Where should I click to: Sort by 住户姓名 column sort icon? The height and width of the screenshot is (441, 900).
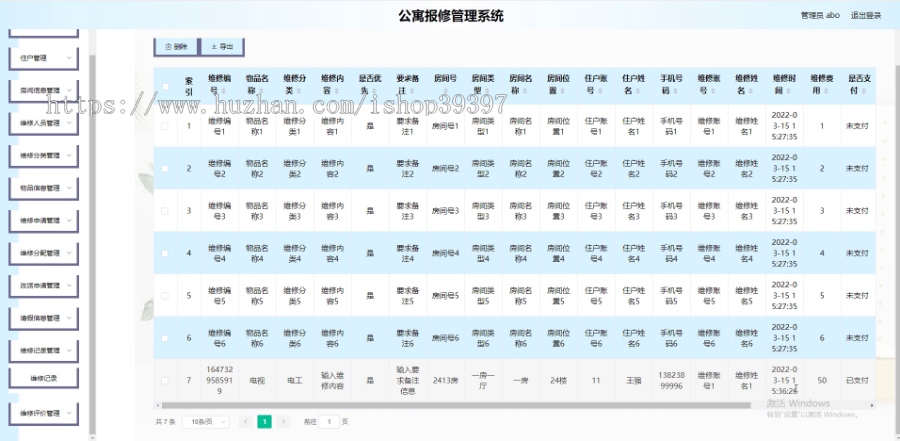637,91
